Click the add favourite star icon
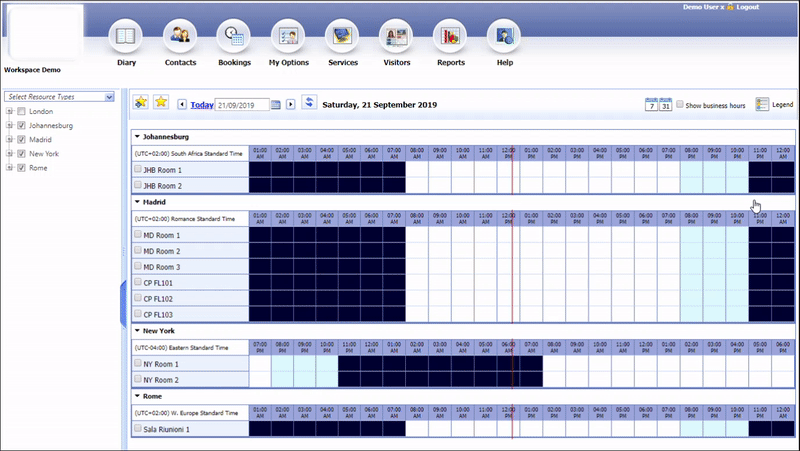This screenshot has height=451, width=800. click(141, 102)
